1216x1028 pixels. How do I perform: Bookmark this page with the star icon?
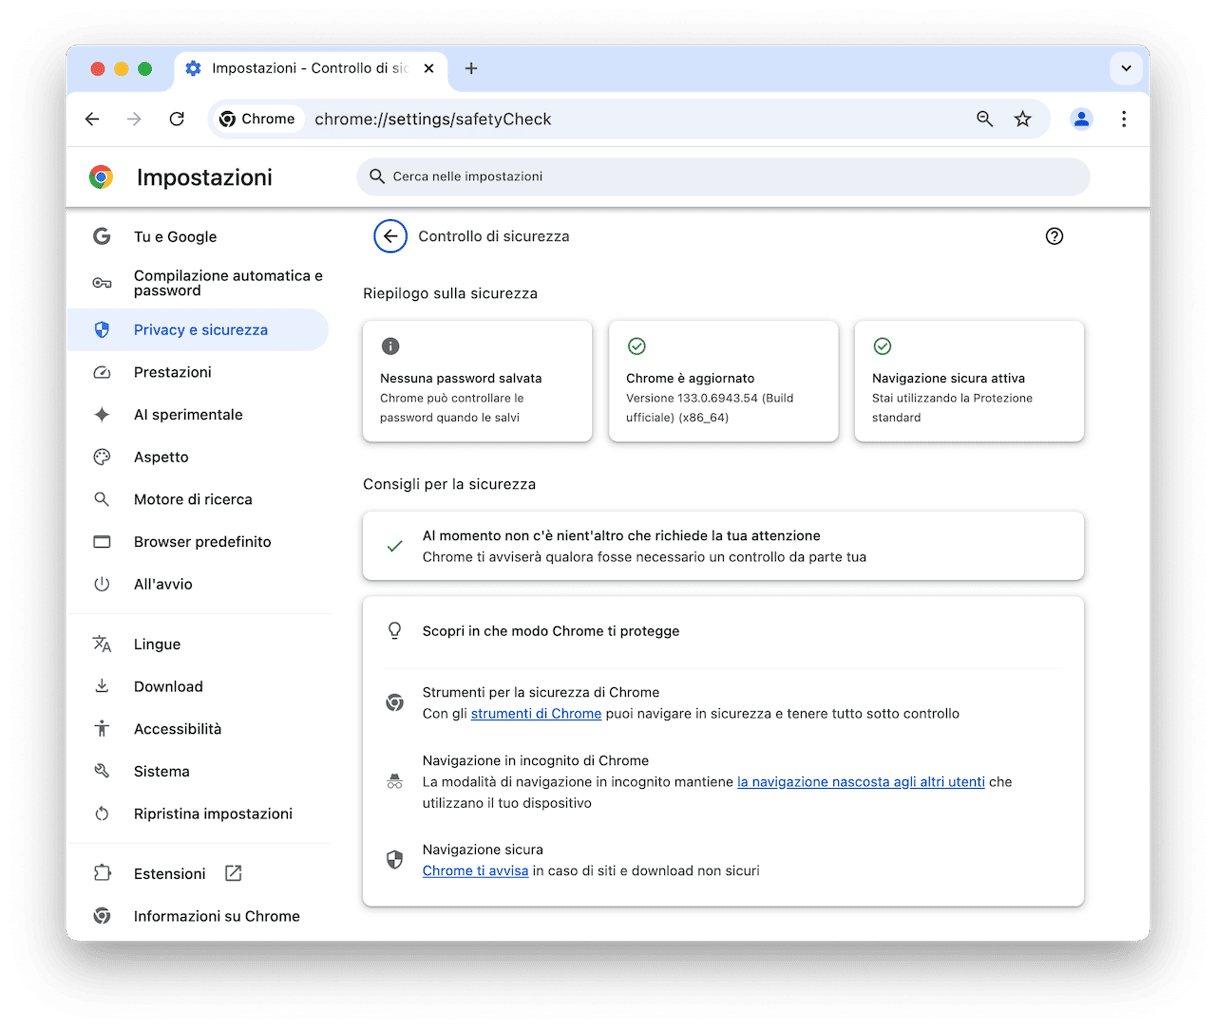[1023, 119]
